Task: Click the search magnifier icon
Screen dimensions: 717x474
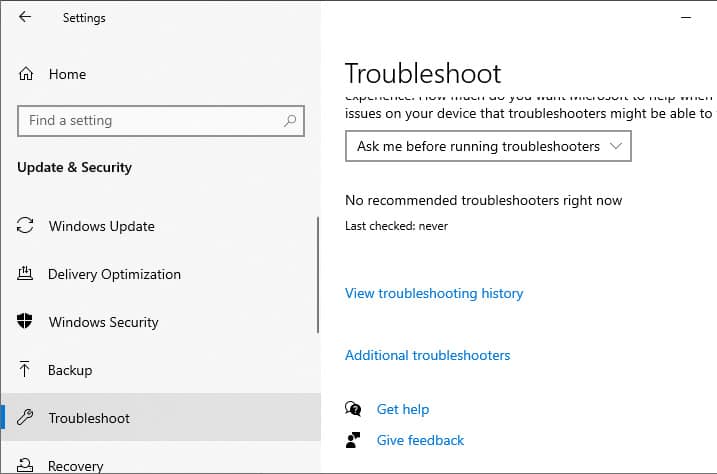Action: (289, 121)
